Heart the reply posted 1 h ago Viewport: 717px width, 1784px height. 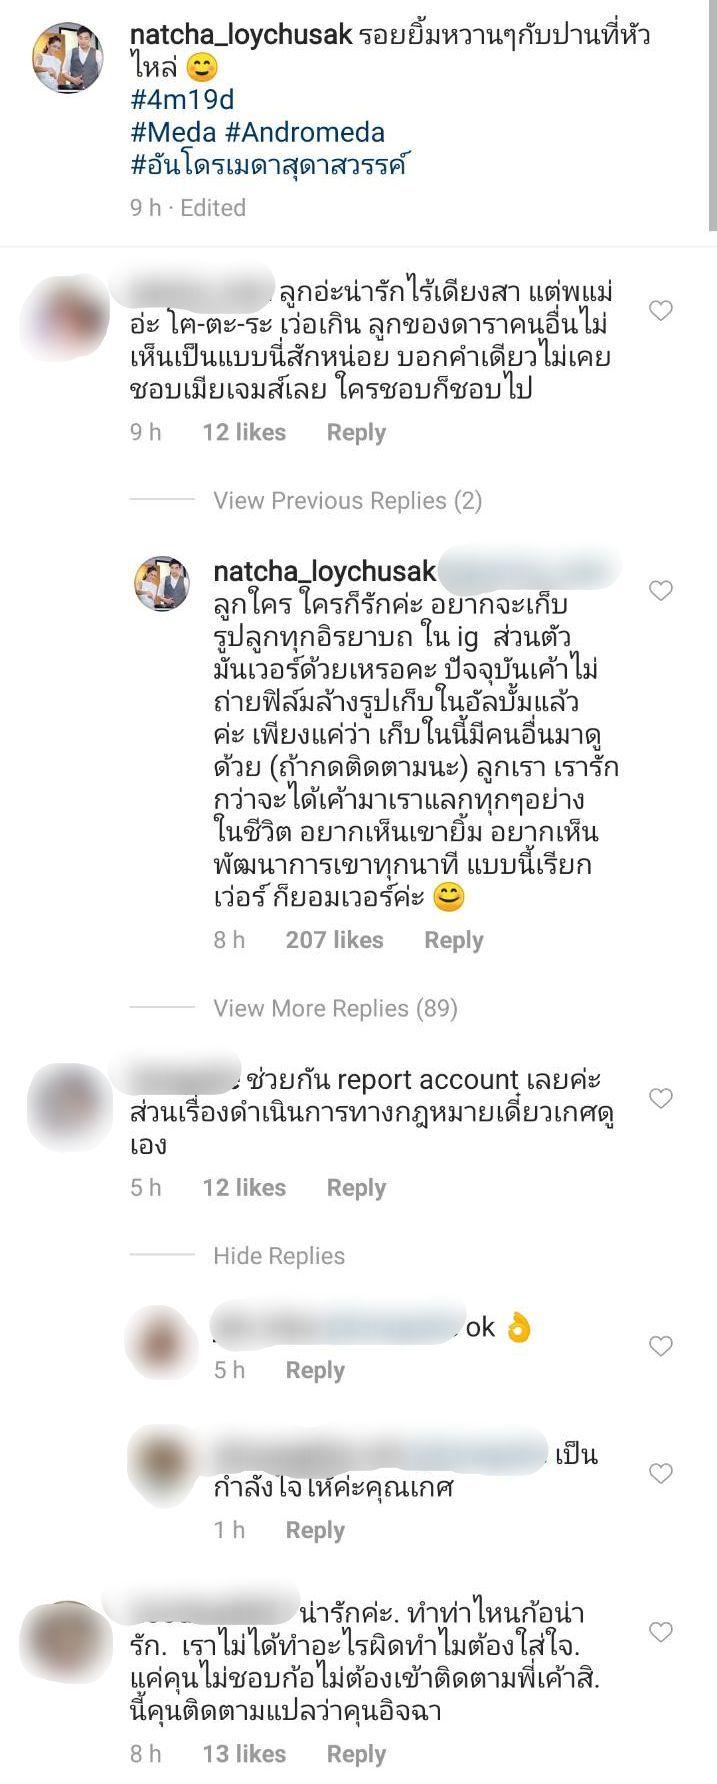point(660,1473)
